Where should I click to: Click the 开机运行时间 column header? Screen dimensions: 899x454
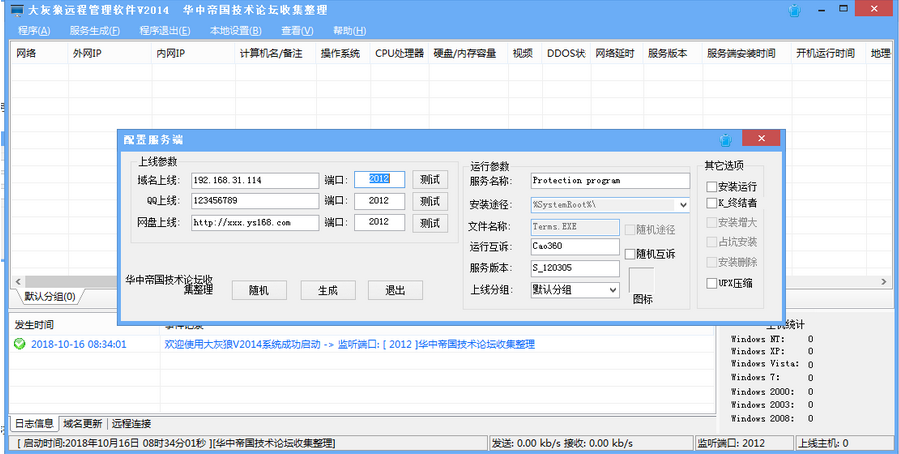(828, 53)
